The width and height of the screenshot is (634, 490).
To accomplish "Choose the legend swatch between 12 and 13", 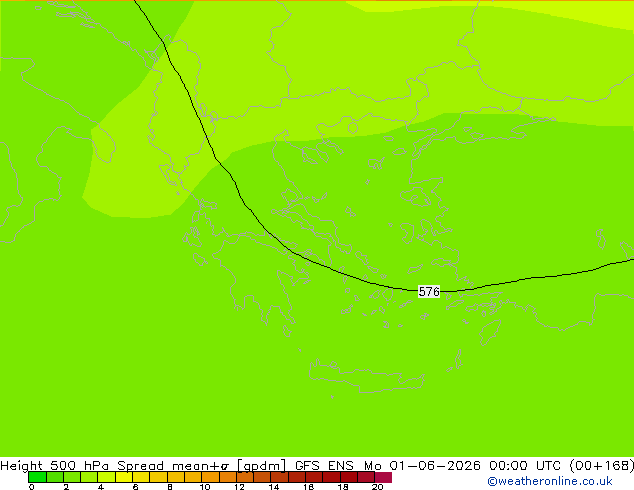I will [245, 477].
